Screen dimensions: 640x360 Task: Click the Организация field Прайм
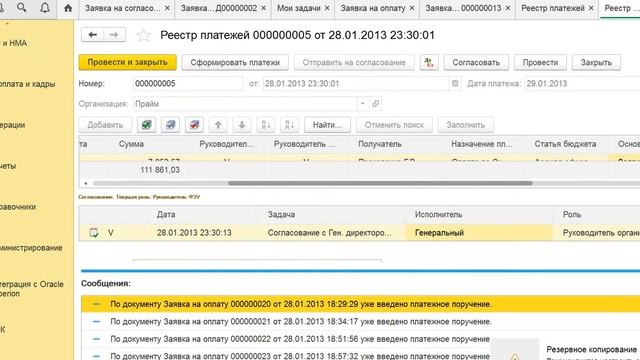(245, 104)
